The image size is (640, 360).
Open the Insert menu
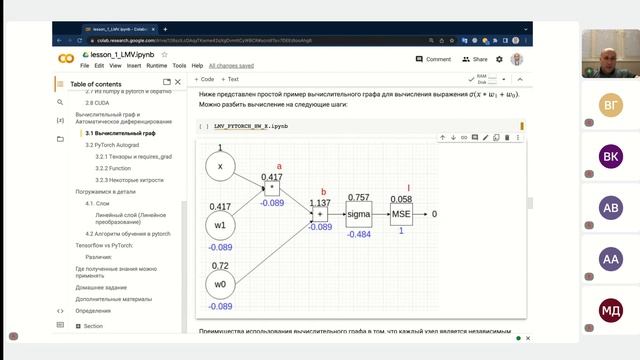point(134,66)
